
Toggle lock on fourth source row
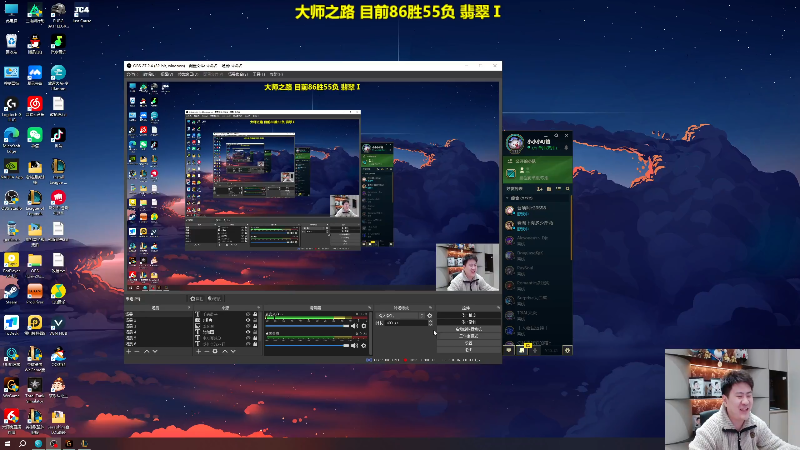255,332
